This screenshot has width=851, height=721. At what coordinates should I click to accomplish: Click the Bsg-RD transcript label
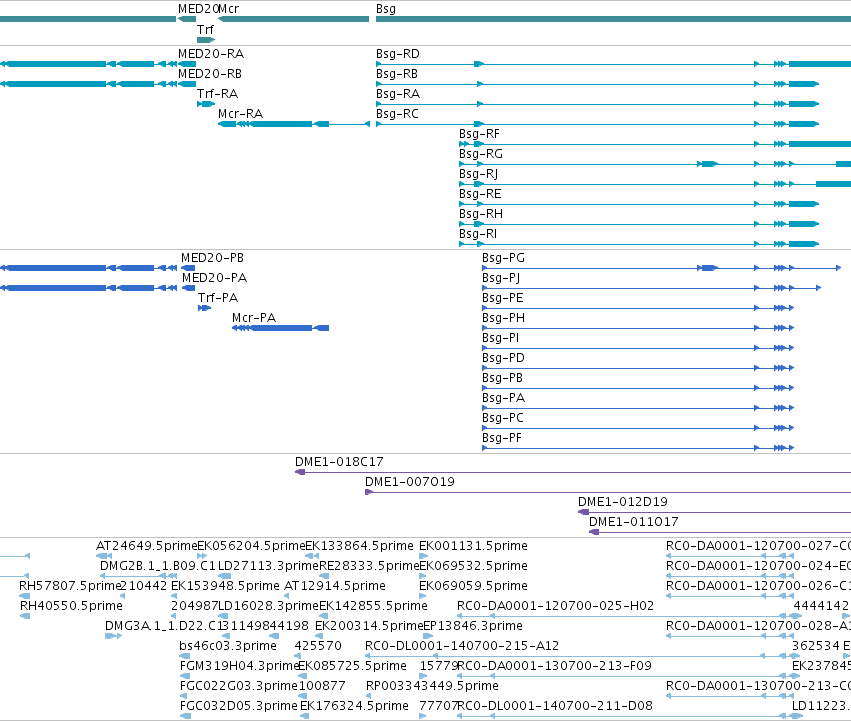(x=398, y=54)
